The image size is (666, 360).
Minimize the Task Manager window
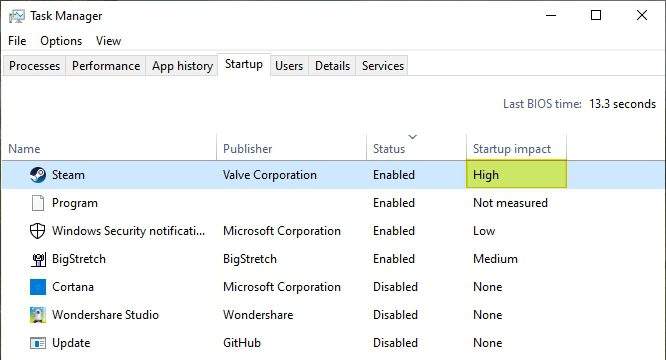(x=551, y=15)
